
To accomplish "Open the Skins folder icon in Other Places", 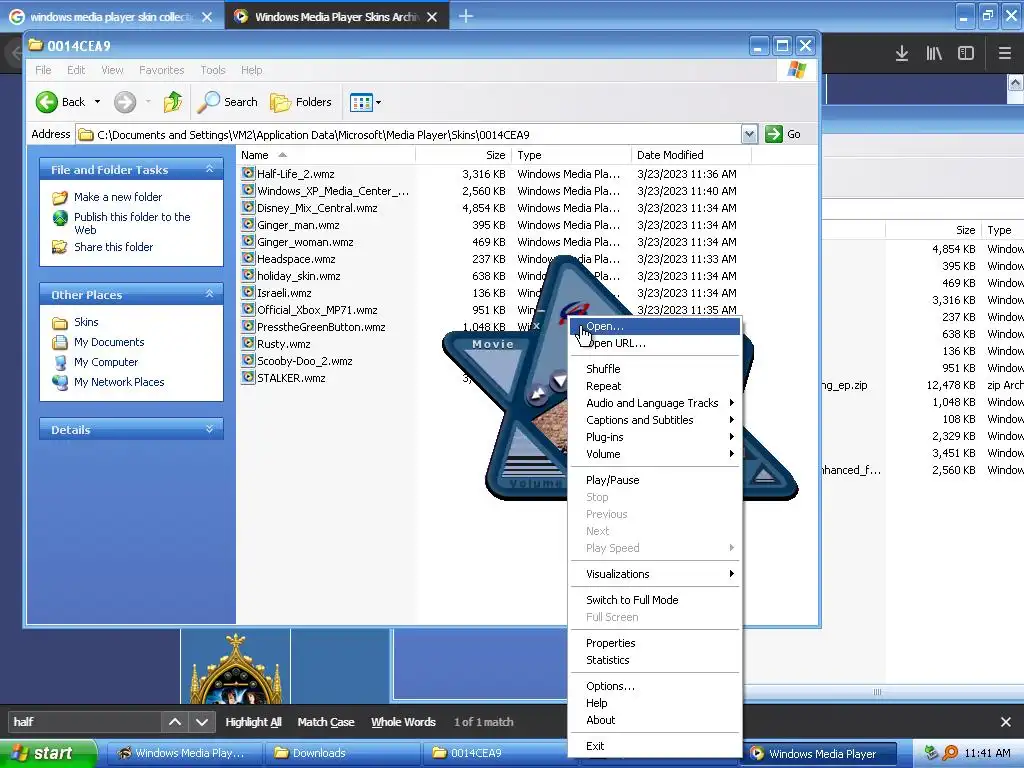I will coord(60,323).
